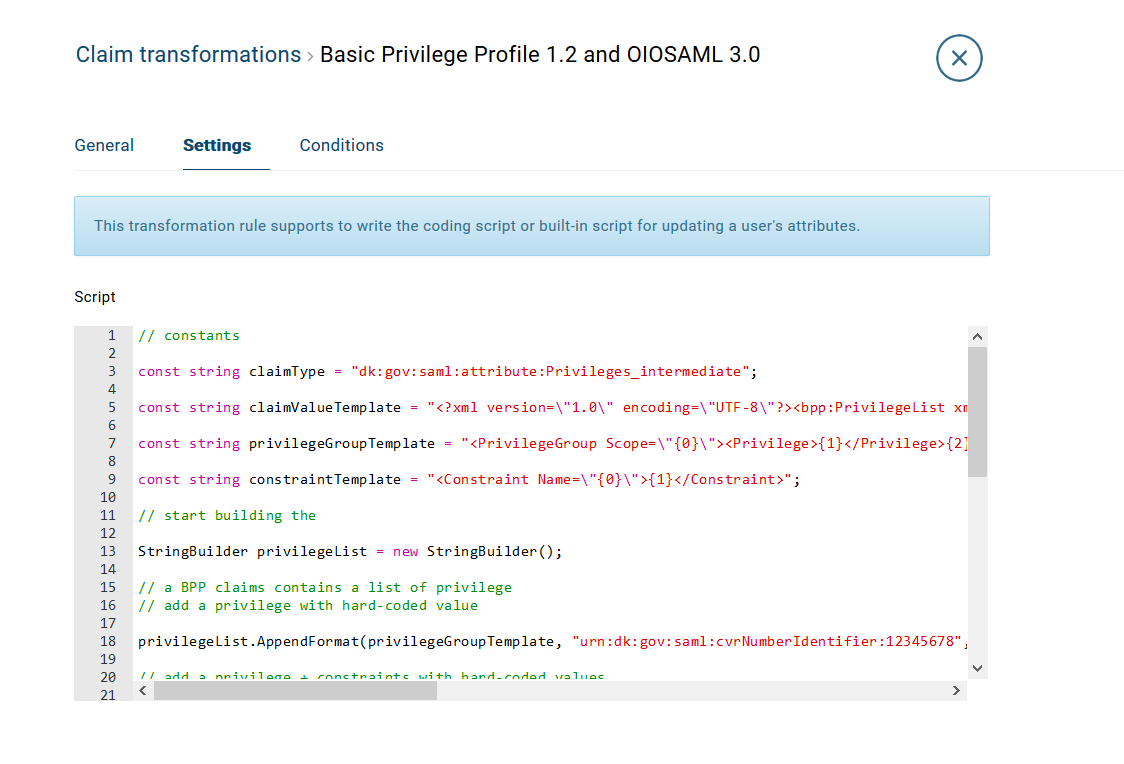Click StringBuilder privilegeList line 13

tap(350, 551)
